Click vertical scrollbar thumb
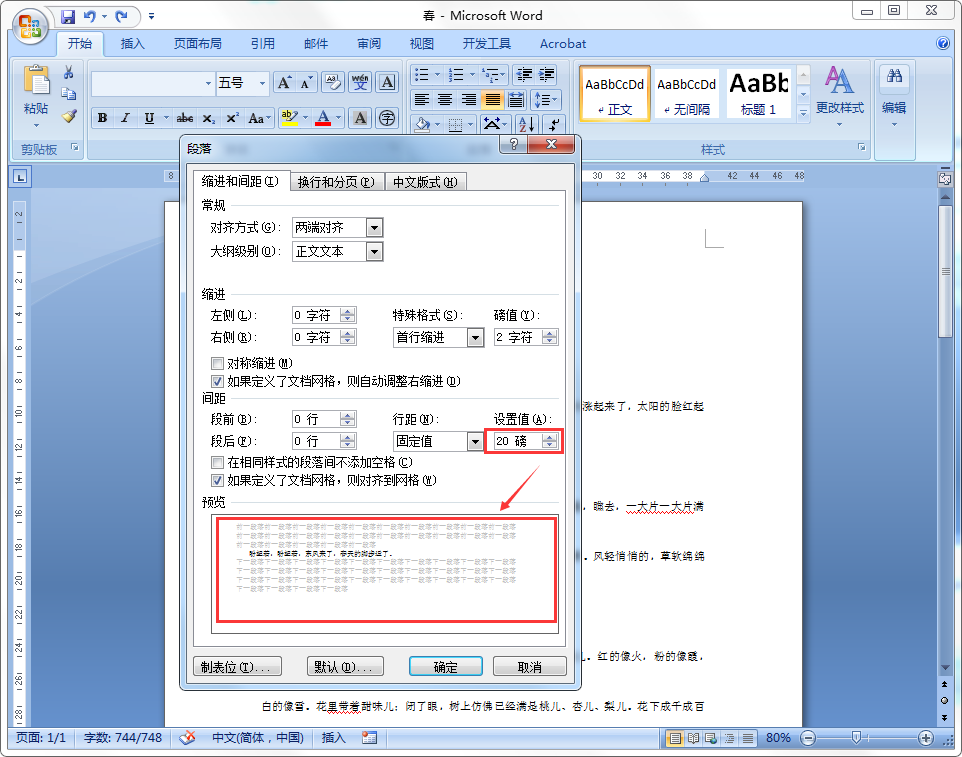This screenshot has height=757, width=962. click(x=945, y=271)
